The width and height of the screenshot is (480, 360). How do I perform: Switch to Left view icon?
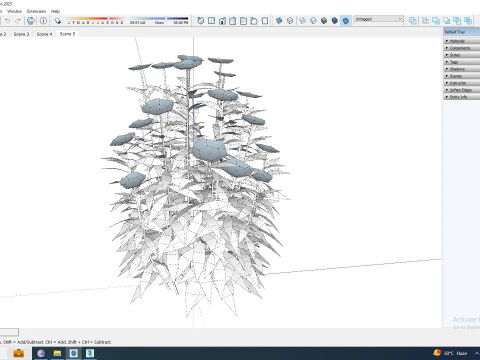[254, 21]
